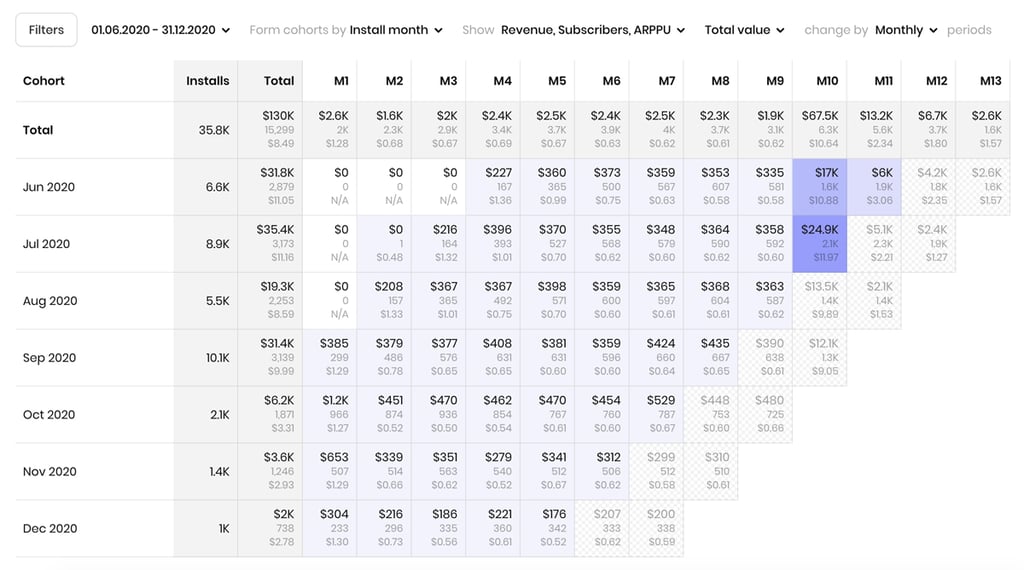Viewport: 1024px width, 570px height.
Task: Click the Cohort column header
Action: [x=43, y=81]
